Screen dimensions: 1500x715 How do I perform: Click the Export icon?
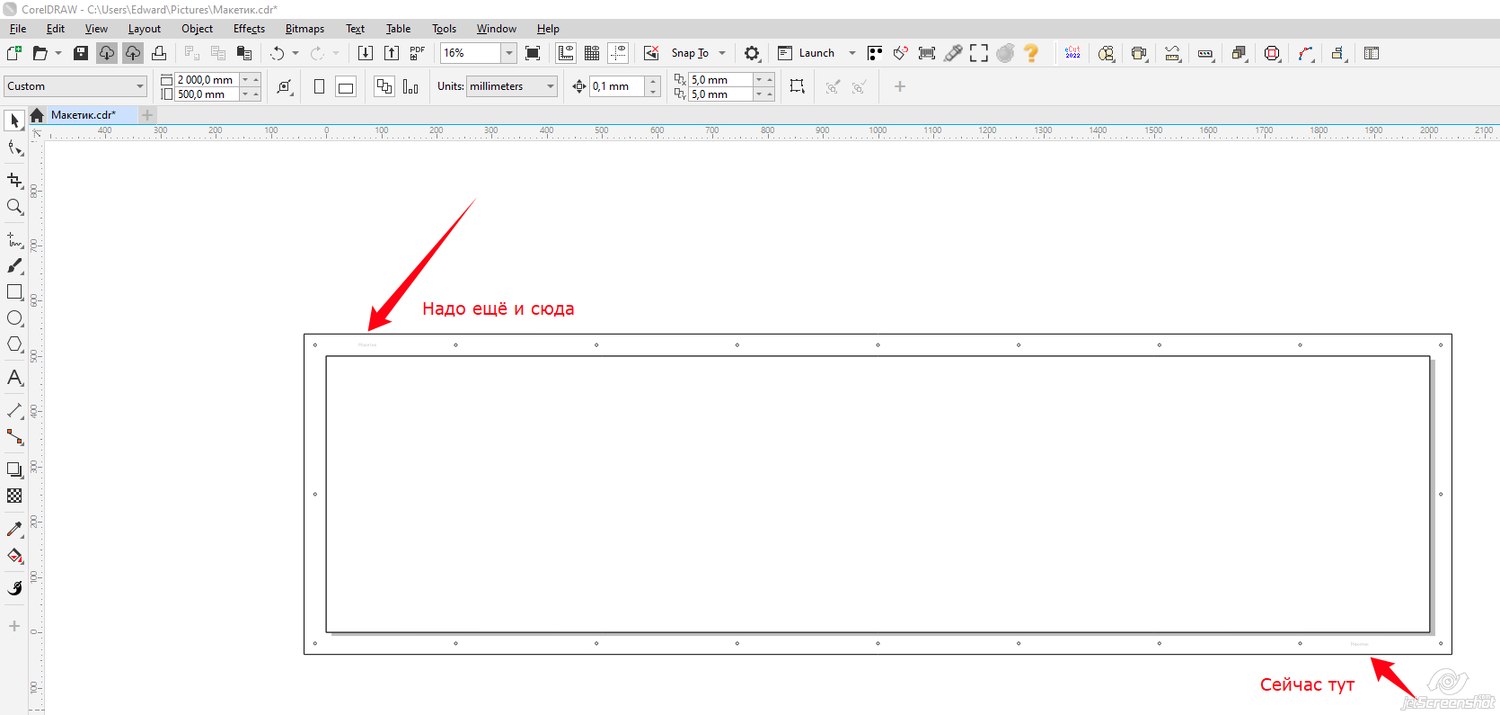(392, 53)
